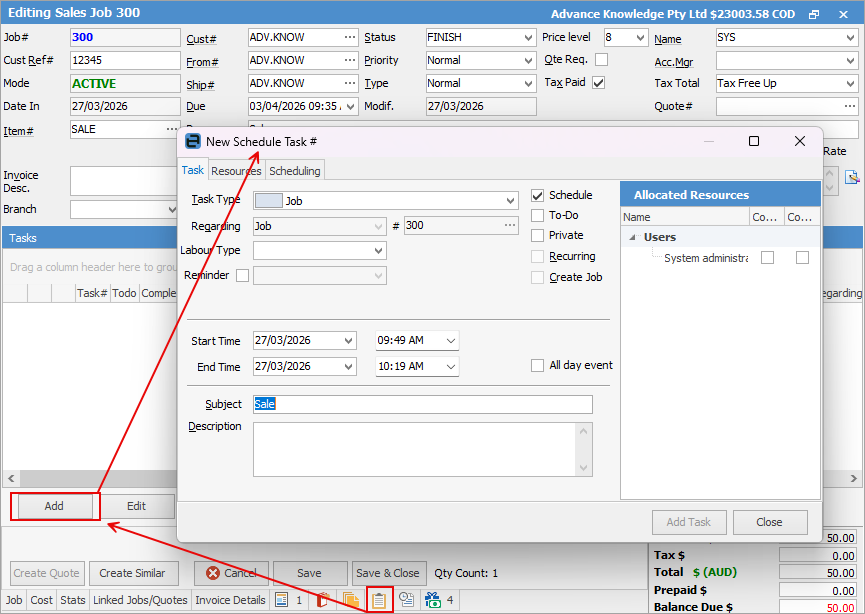Enable the To-Do checkbox
The width and height of the screenshot is (865, 614).
click(x=538, y=215)
